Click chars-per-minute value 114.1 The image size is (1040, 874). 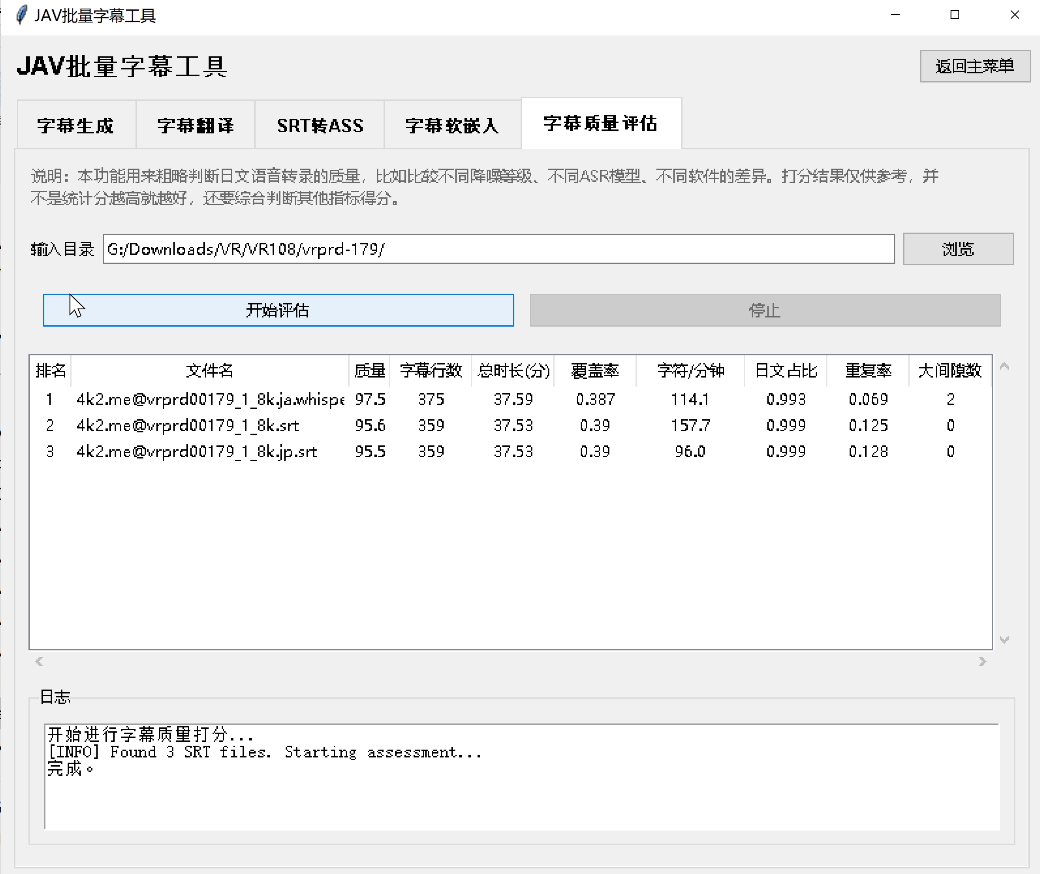pos(690,399)
